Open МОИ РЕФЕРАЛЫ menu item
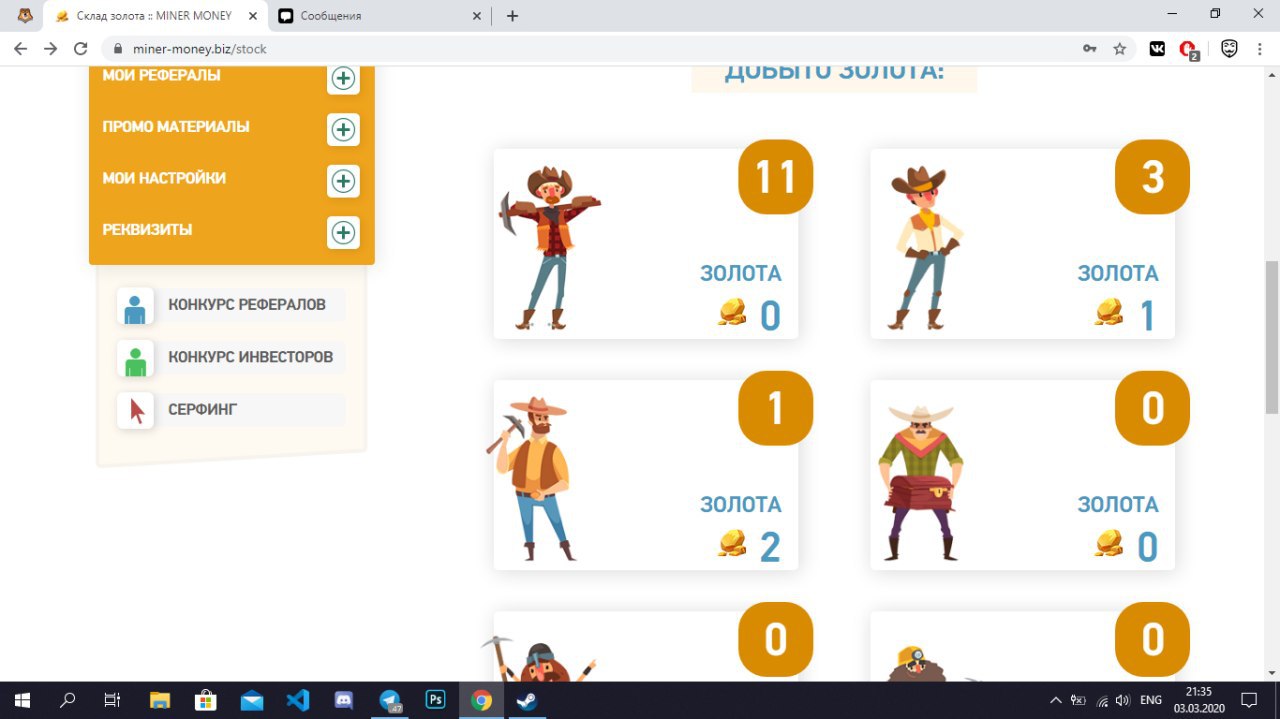 (x=161, y=76)
